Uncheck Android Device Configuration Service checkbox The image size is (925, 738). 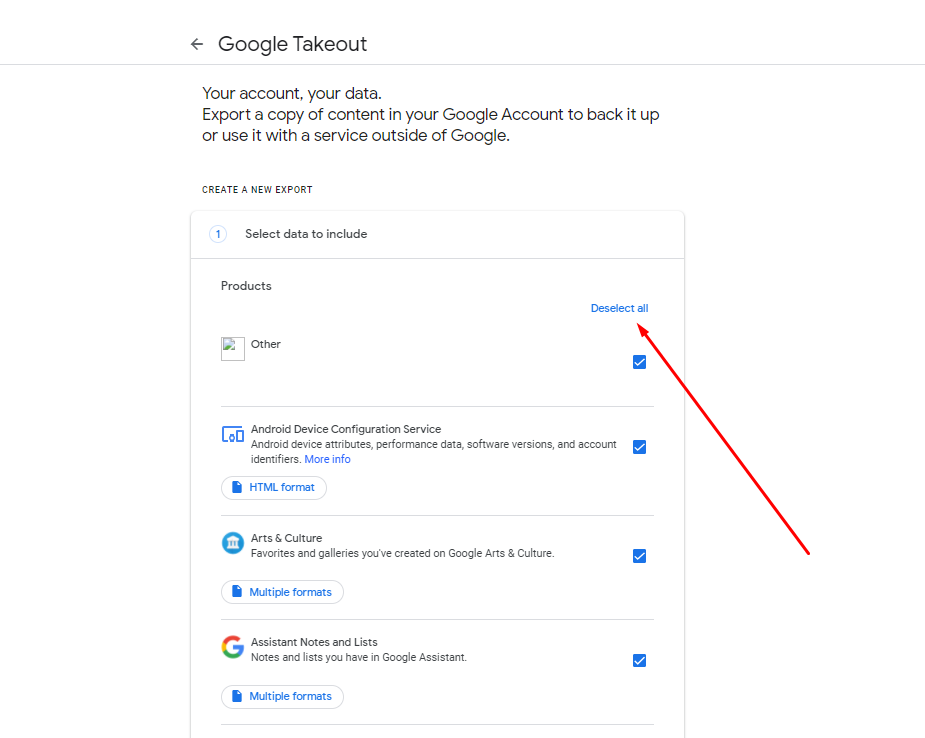(639, 447)
